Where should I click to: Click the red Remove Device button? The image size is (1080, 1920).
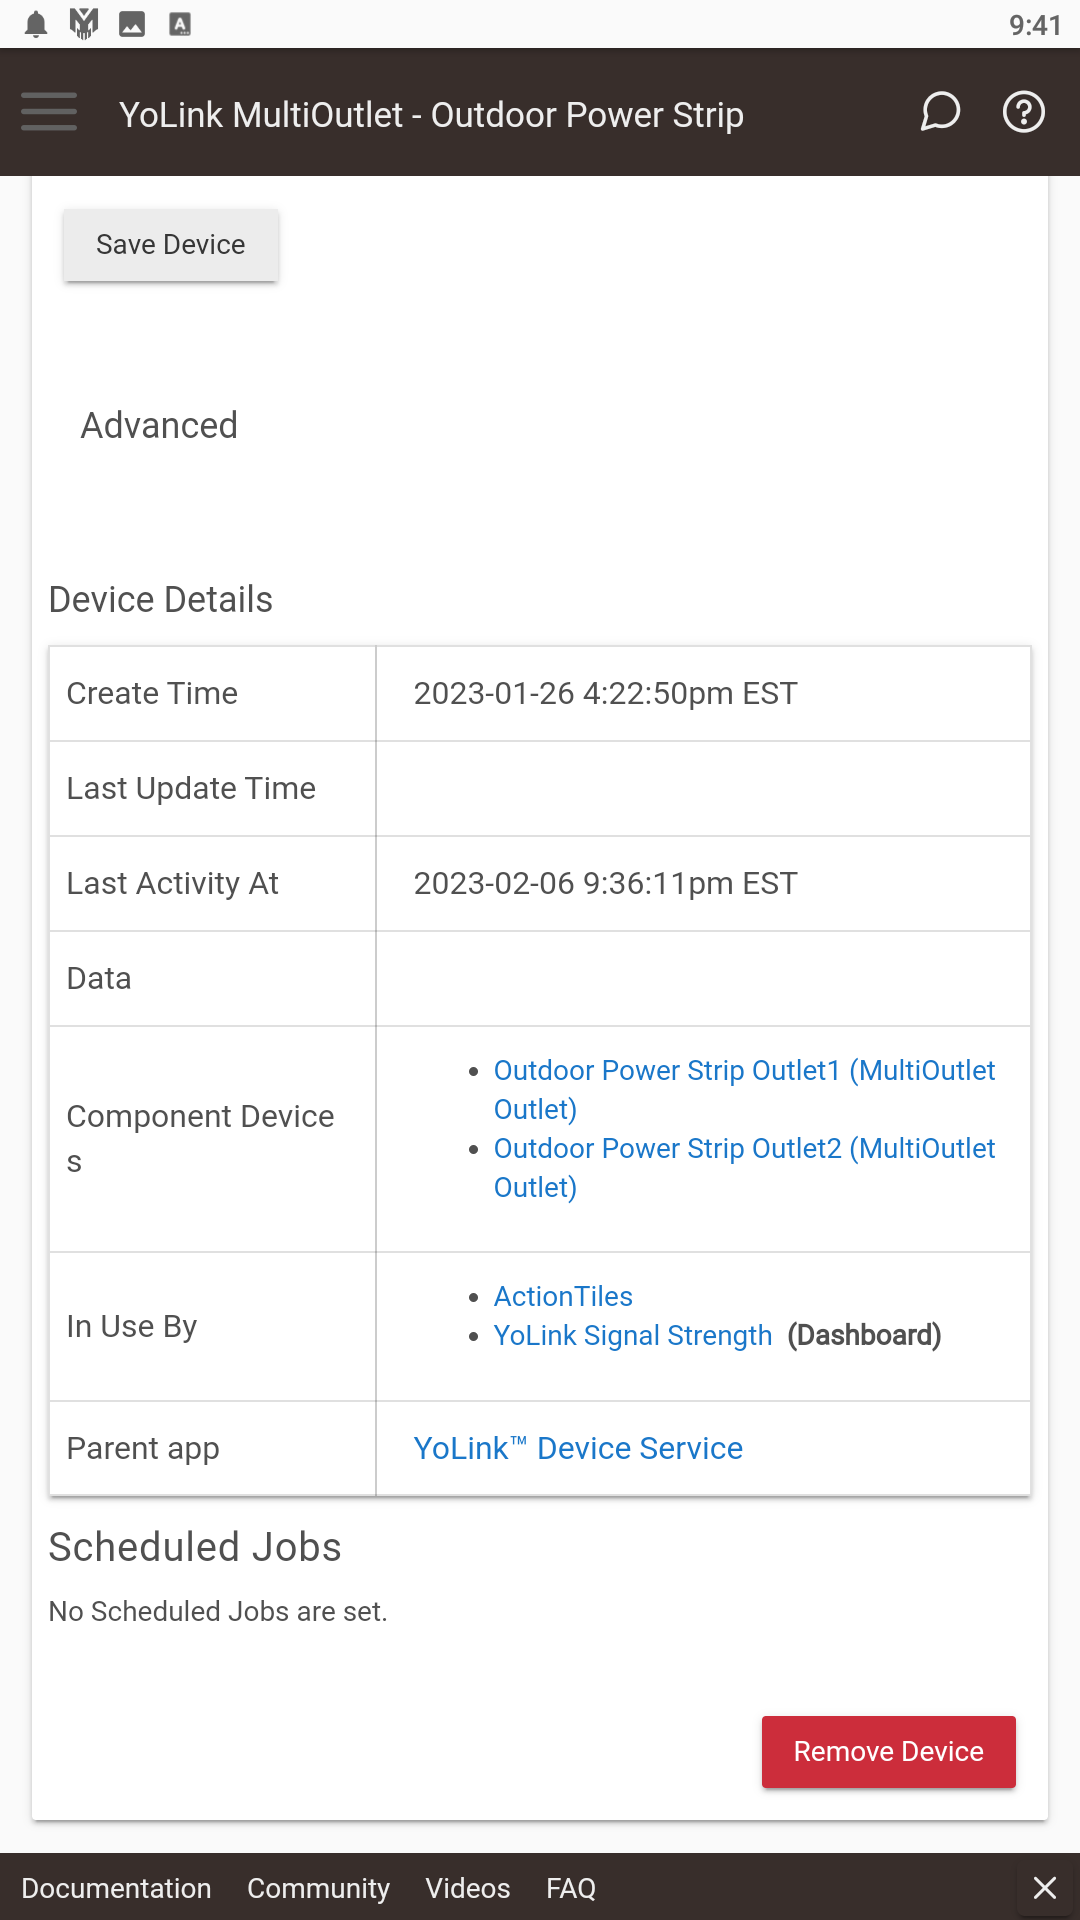pos(889,1752)
